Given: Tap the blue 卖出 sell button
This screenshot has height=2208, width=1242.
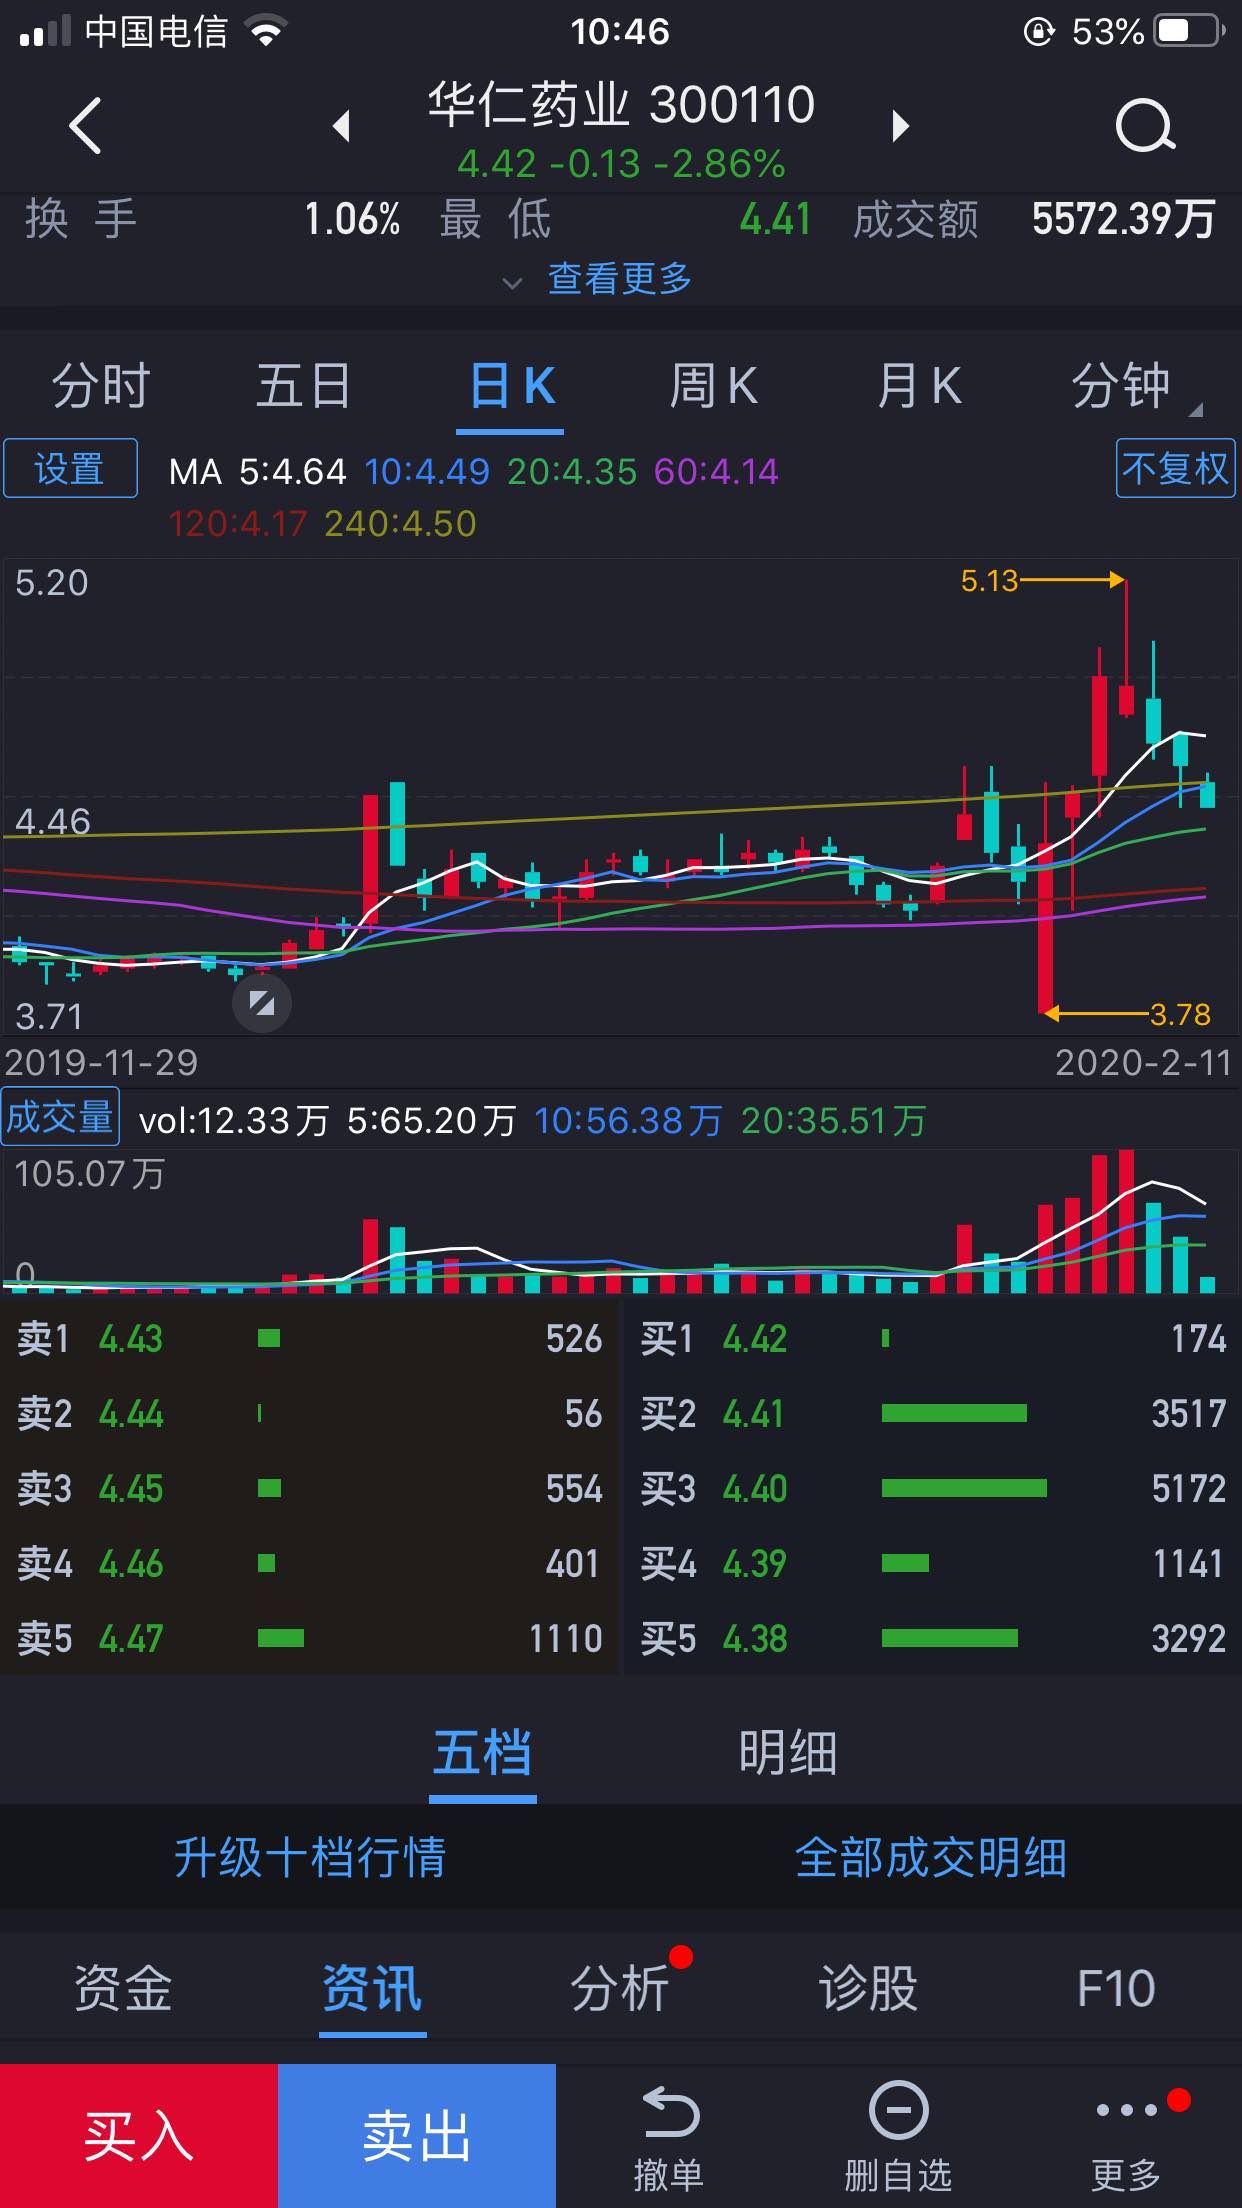Looking at the screenshot, I should 417,2136.
